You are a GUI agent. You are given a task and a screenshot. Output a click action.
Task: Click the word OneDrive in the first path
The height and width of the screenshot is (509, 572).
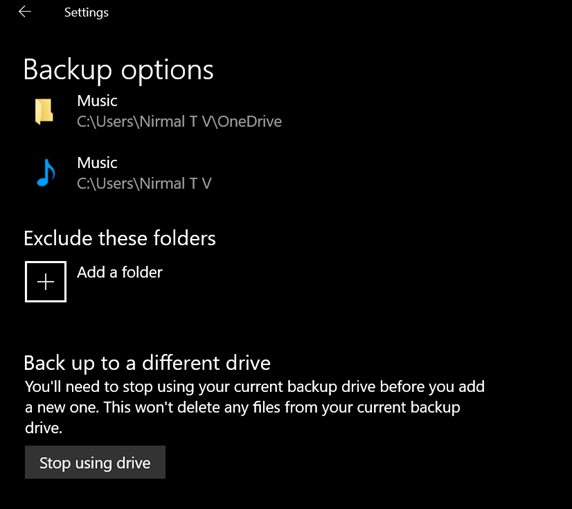(250, 122)
